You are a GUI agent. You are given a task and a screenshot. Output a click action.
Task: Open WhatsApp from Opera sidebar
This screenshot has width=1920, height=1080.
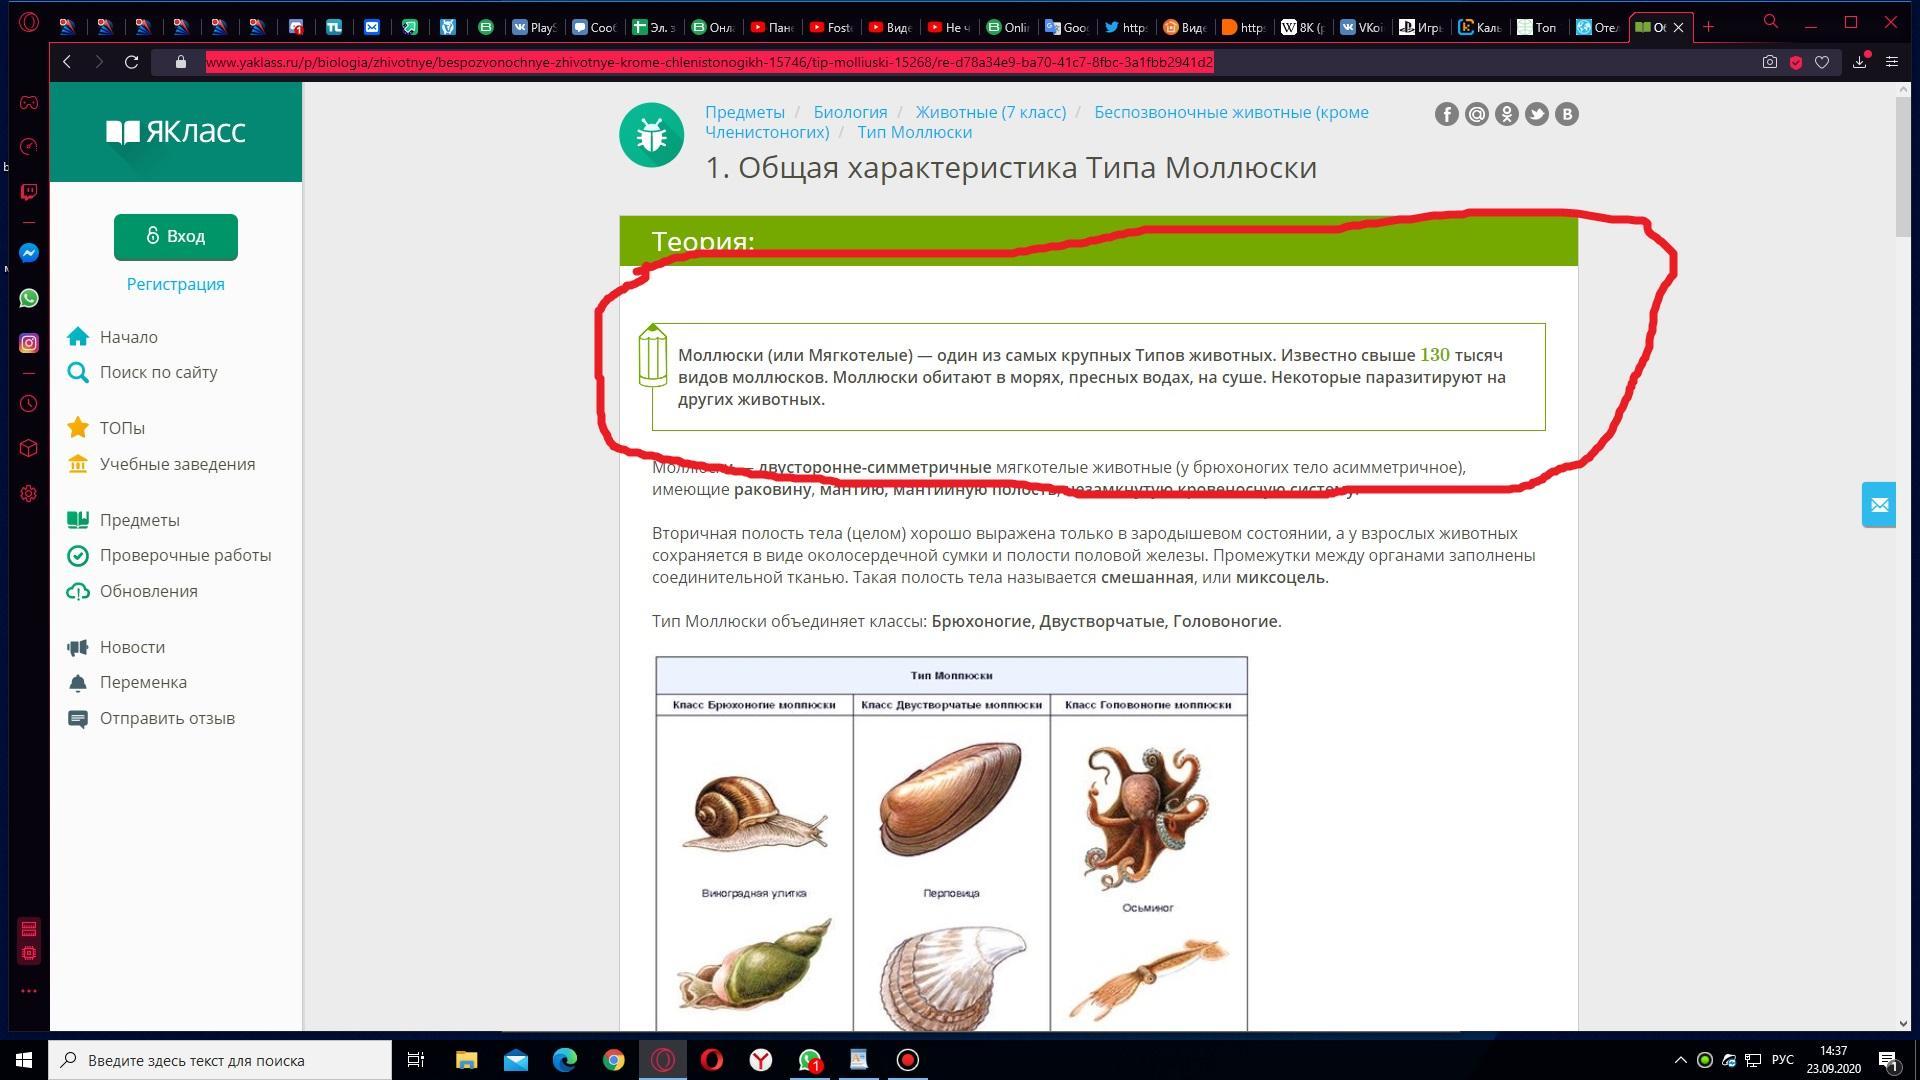[29, 298]
